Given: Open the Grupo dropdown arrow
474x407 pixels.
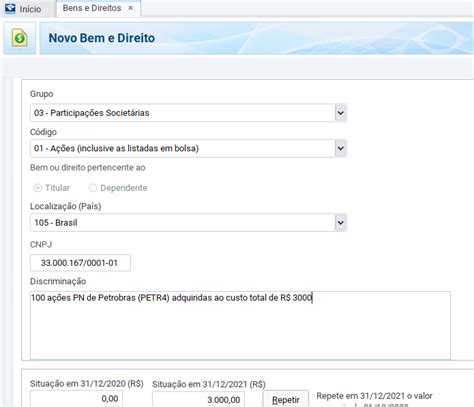Looking at the screenshot, I should click(x=340, y=113).
